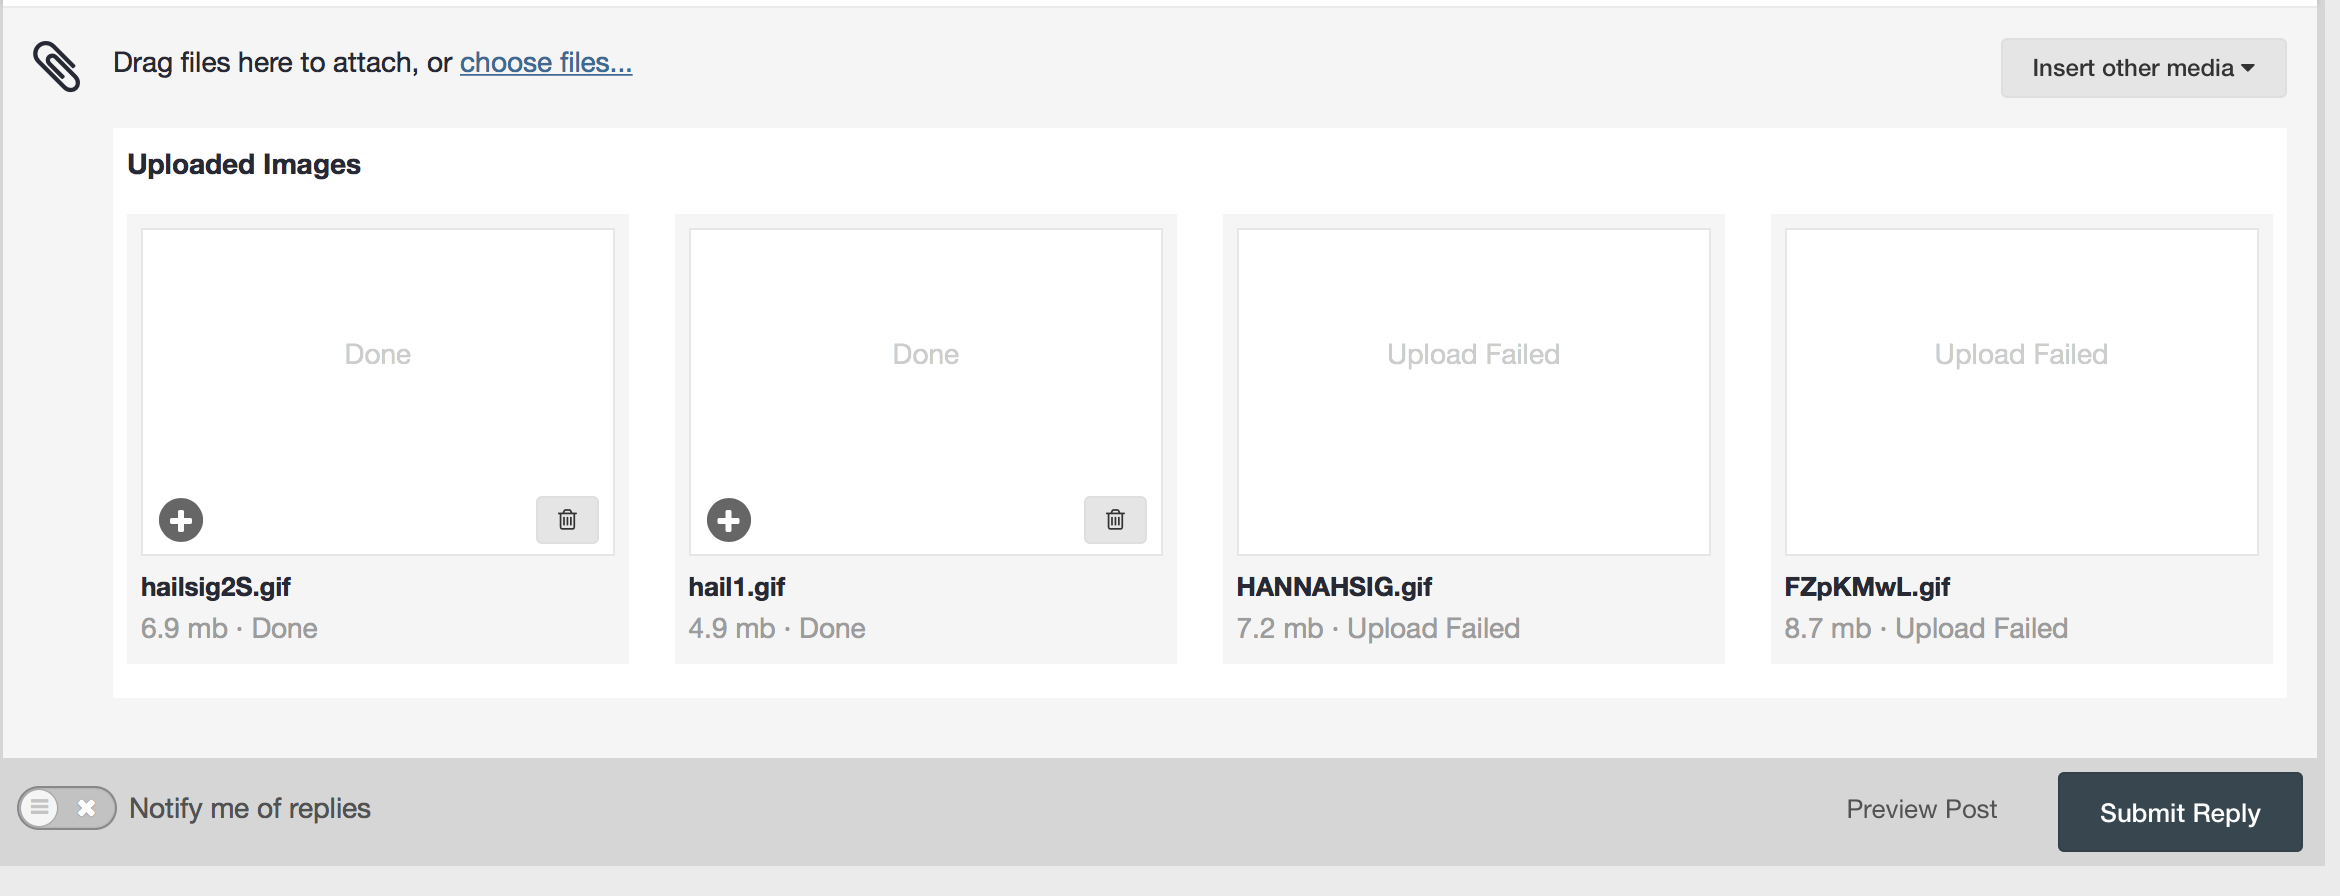The width and height of the screenshot is (2340, 896).
Task: Click the HANNAHSIG.gif file name
Action: (x=1334, y=587)
